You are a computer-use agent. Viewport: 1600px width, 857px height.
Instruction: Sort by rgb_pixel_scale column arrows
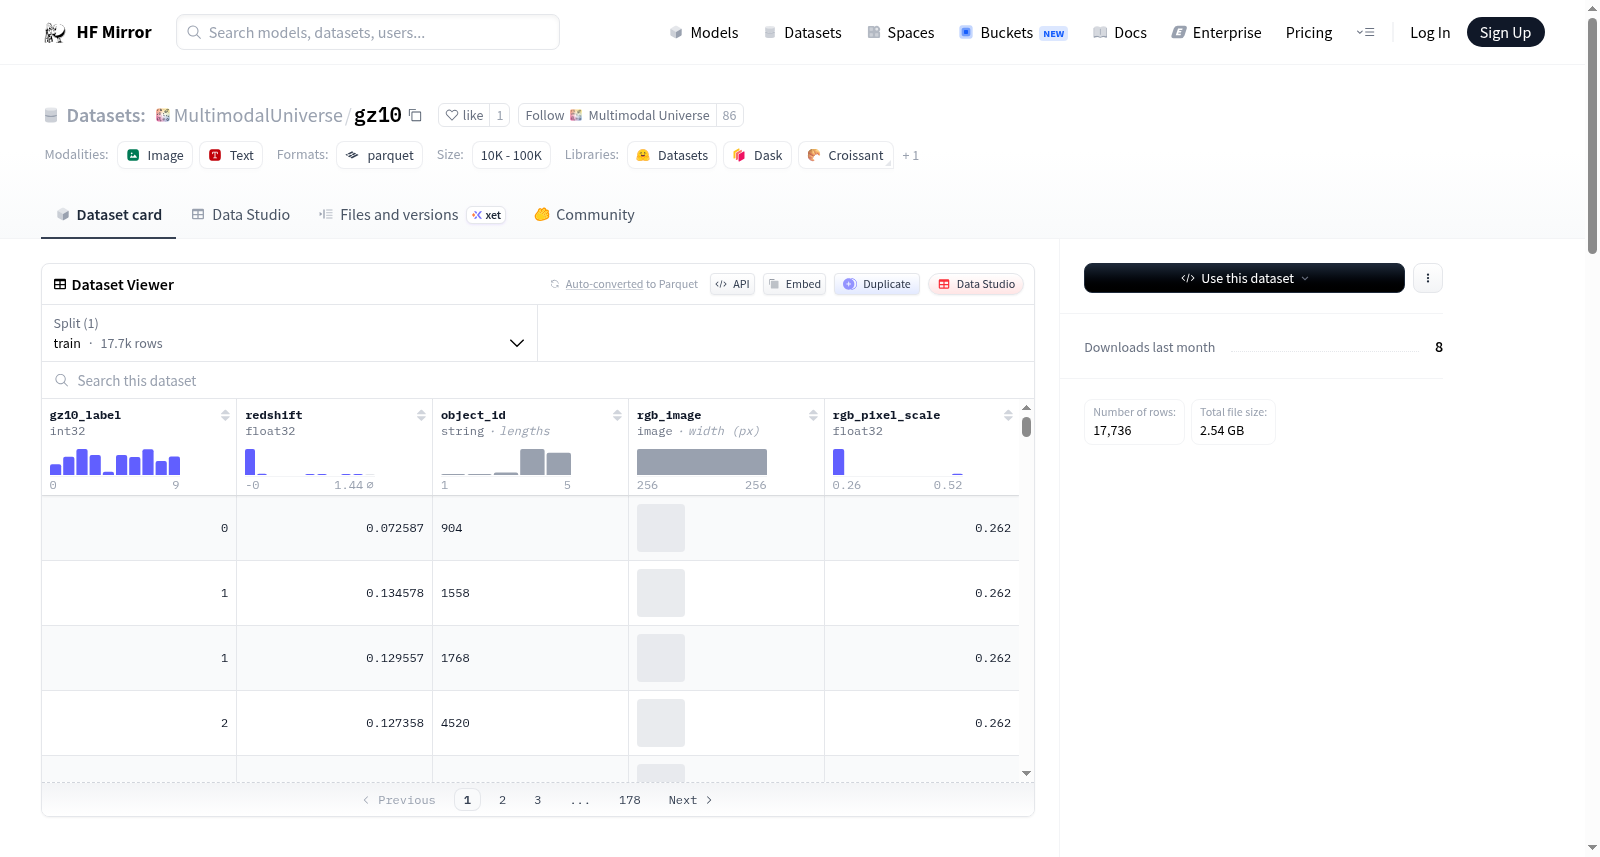point(1008,415)
